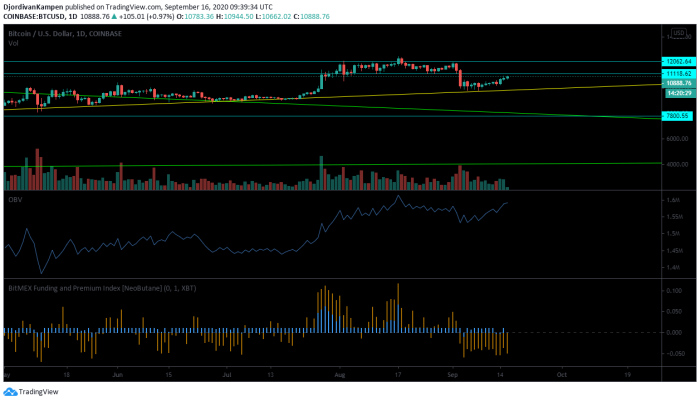Click the low price value 10662.02
The image size is (700, 402).
point(276,17)
